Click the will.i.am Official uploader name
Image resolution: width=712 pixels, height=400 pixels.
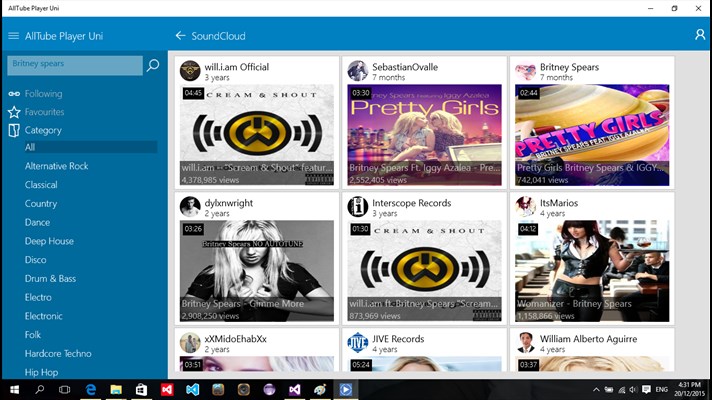coord(237,67)
